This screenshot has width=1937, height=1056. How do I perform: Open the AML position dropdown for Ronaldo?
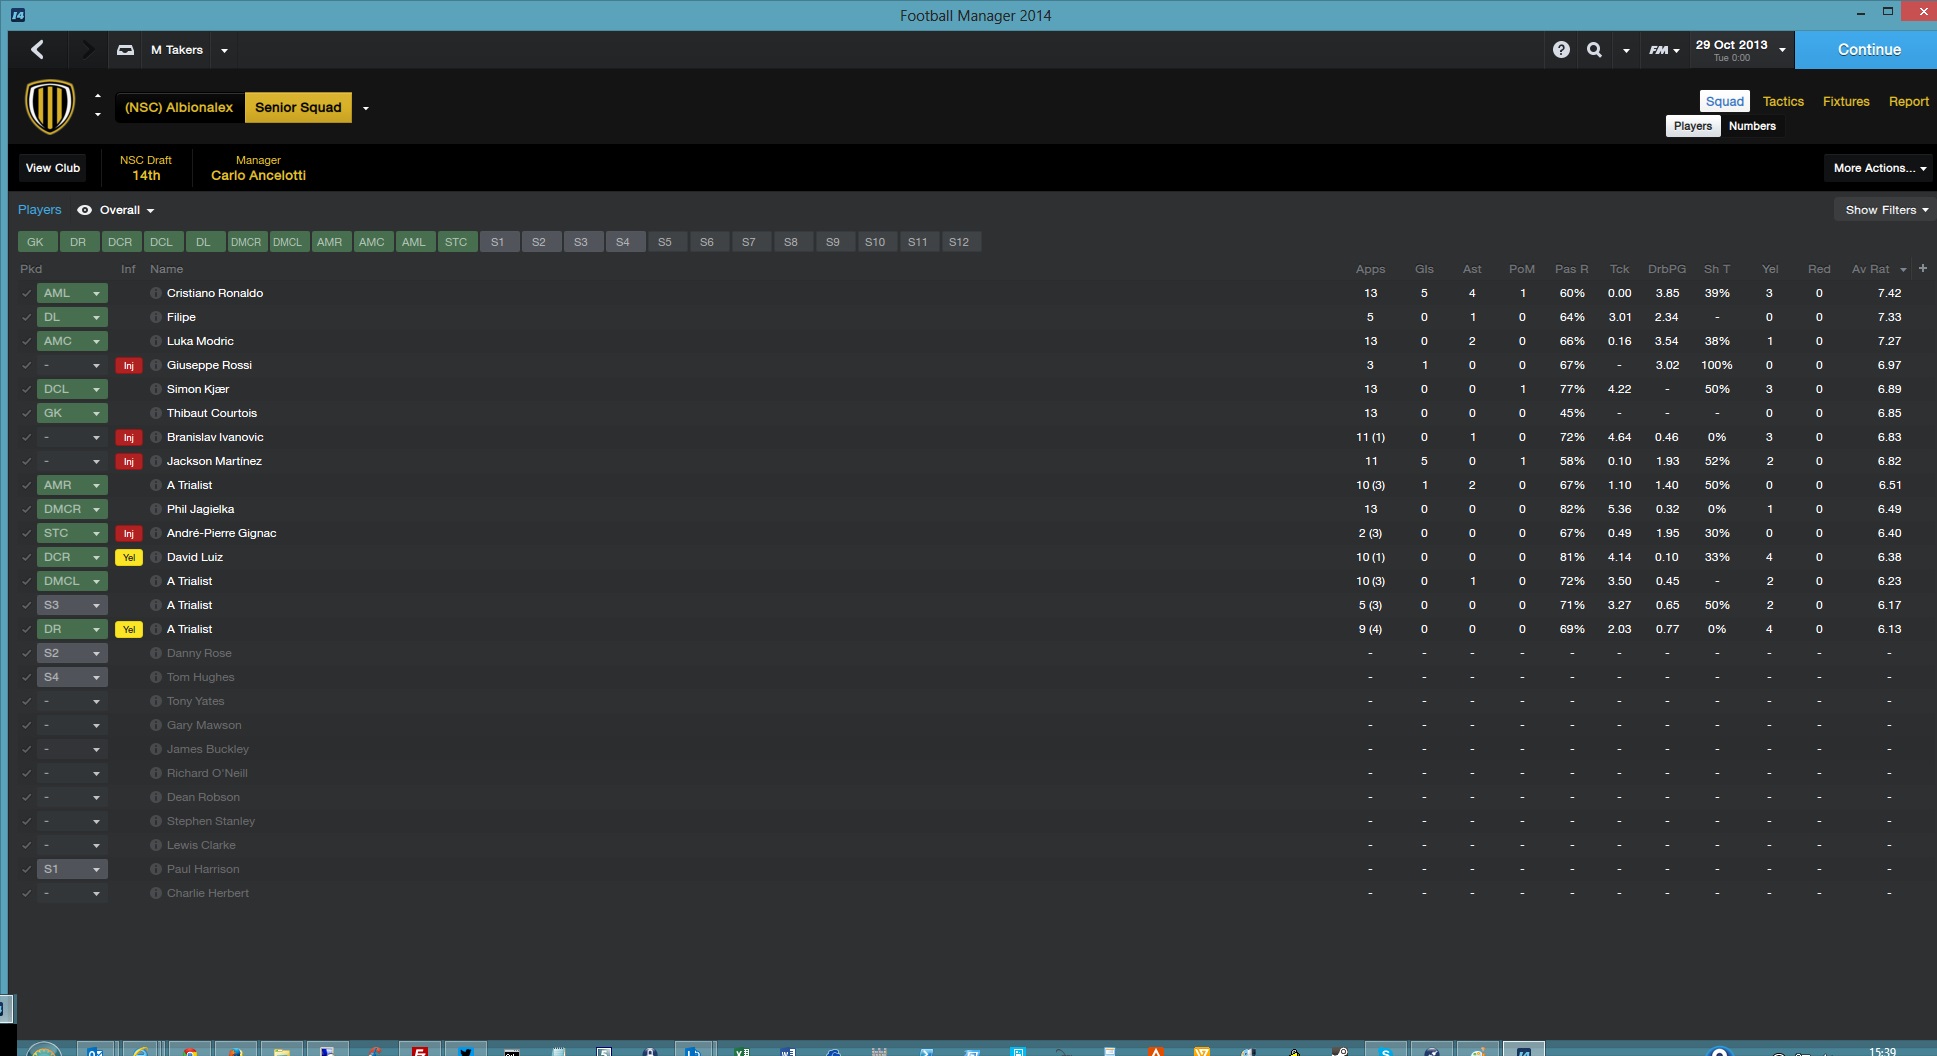(x=72, y=293)
